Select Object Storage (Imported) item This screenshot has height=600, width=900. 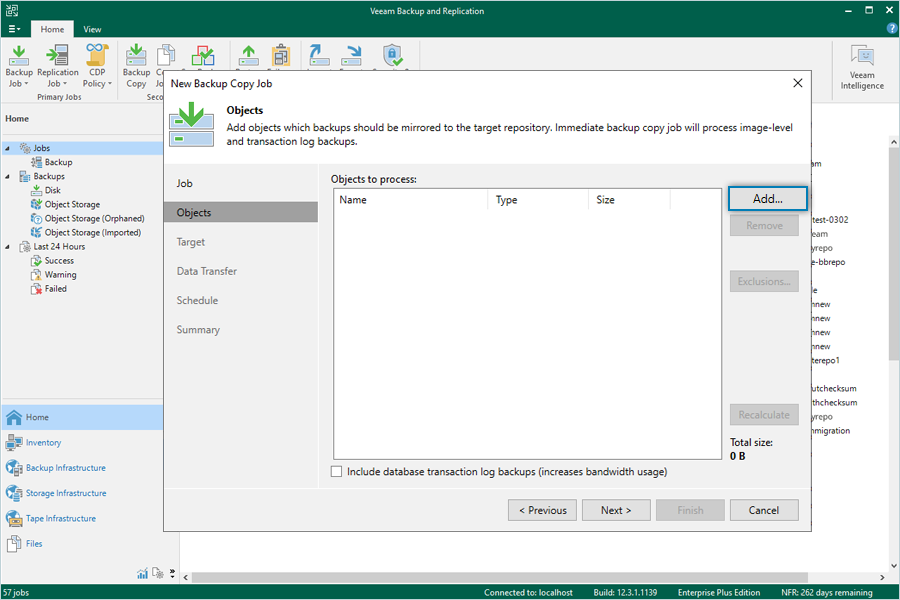pos(92,233)
